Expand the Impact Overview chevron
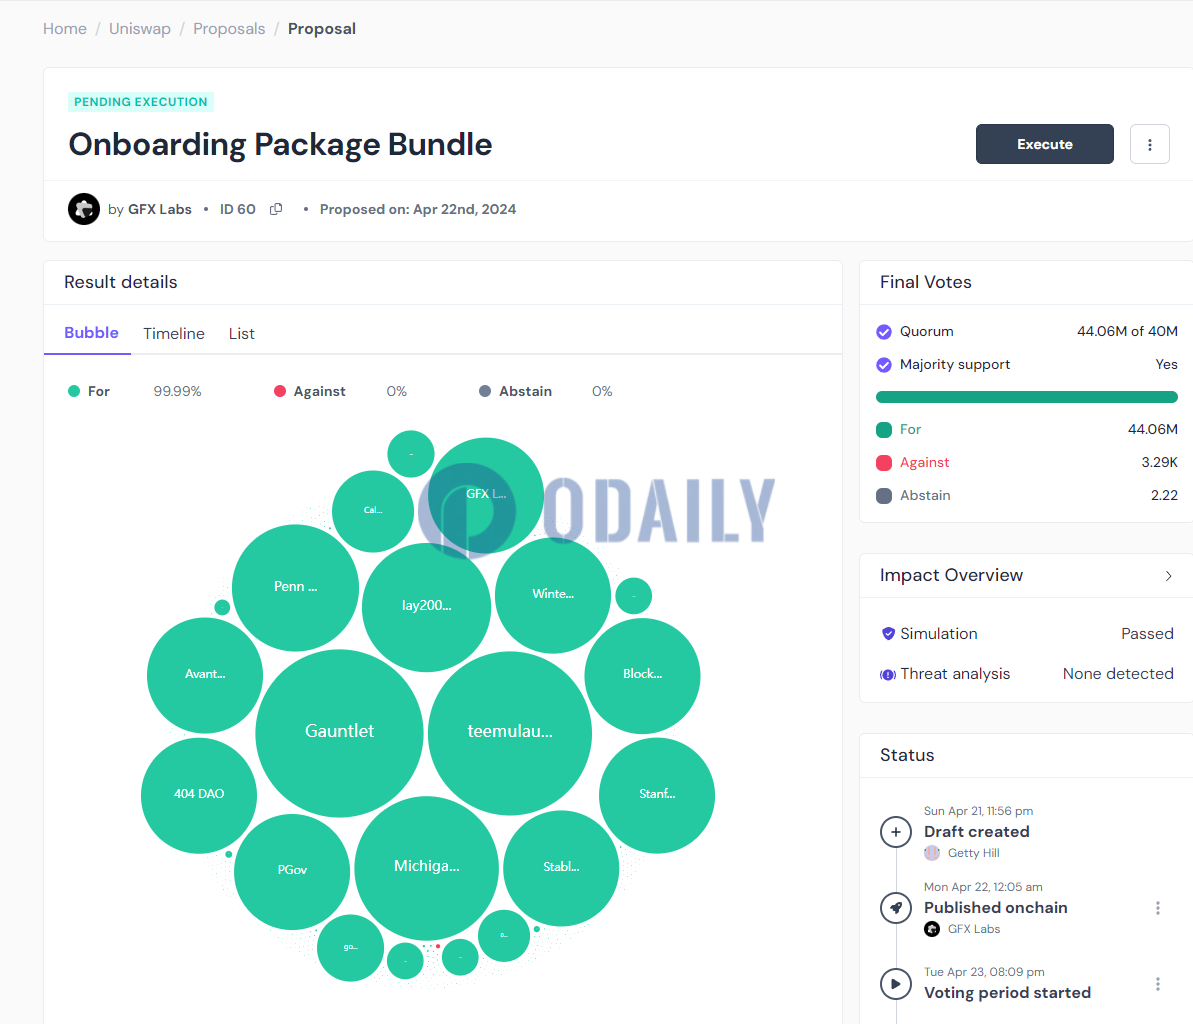This screenshot has height=1024, width=1193. click(x=1169, y=576)
